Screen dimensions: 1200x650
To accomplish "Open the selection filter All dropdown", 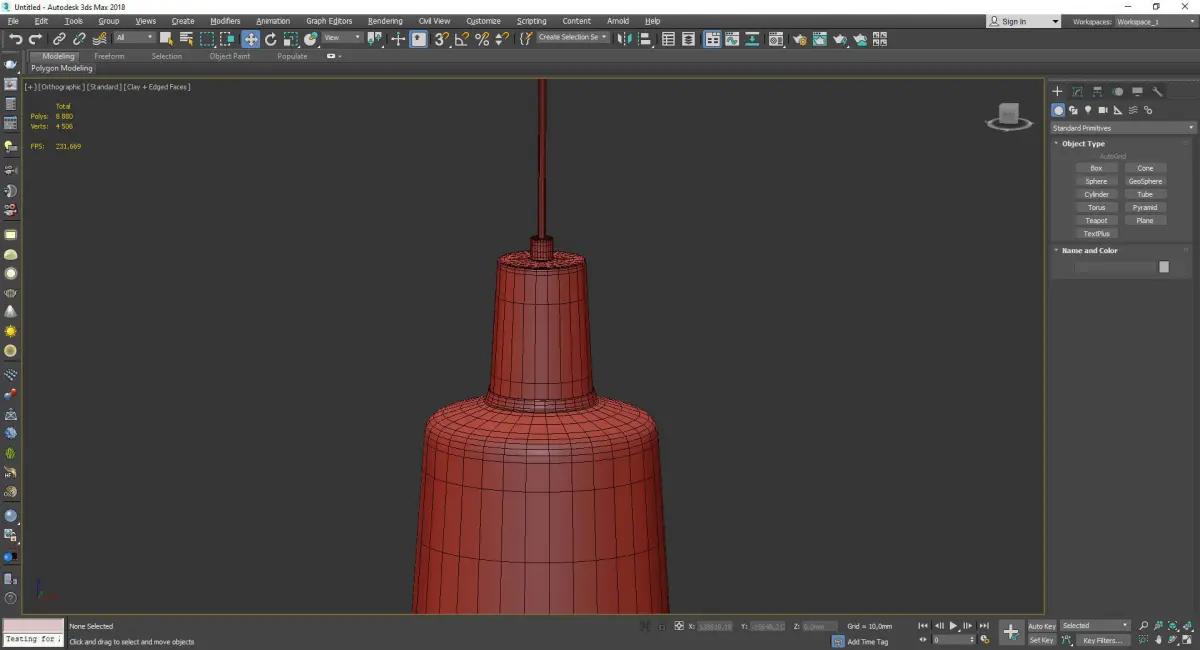I will (x=133, y=38).
